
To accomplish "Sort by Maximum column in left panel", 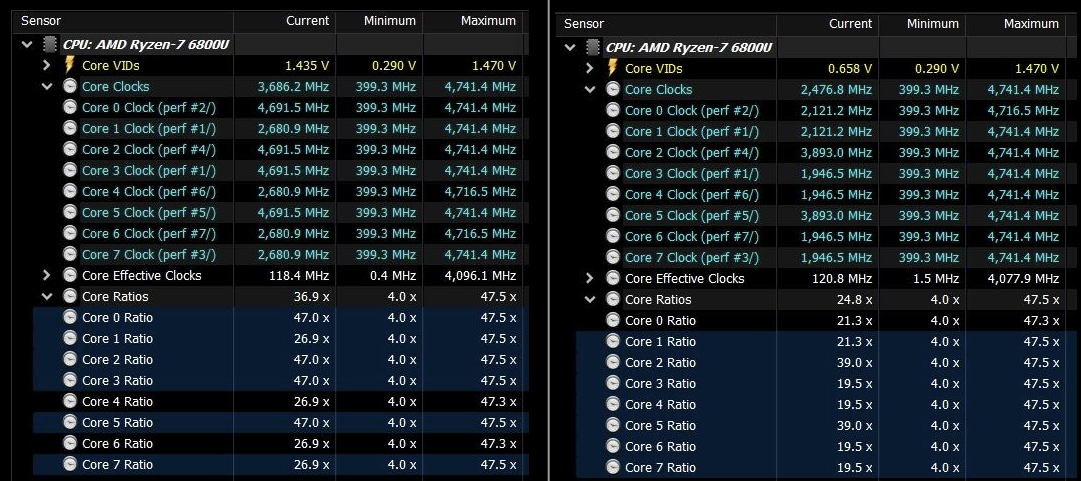I will click(x=472, y=21).
